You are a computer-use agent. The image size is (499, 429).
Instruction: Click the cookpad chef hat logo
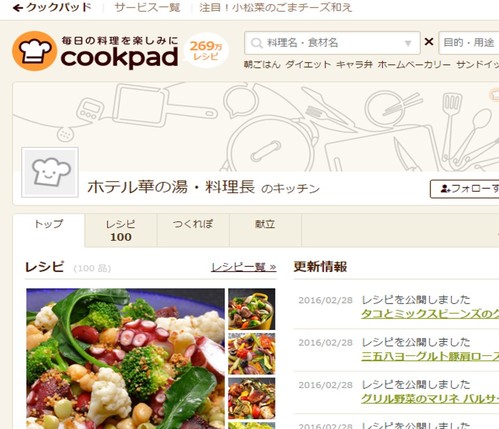34,51
